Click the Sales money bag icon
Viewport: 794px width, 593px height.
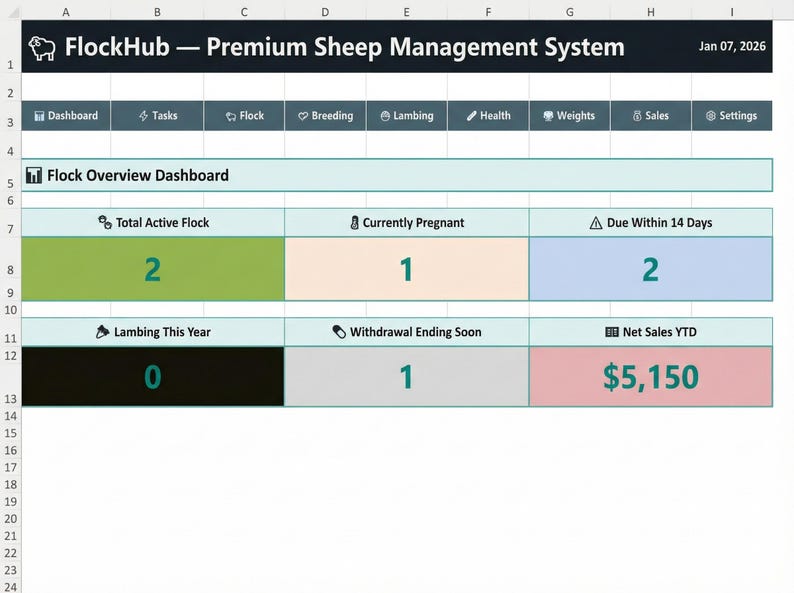point(637,116)
